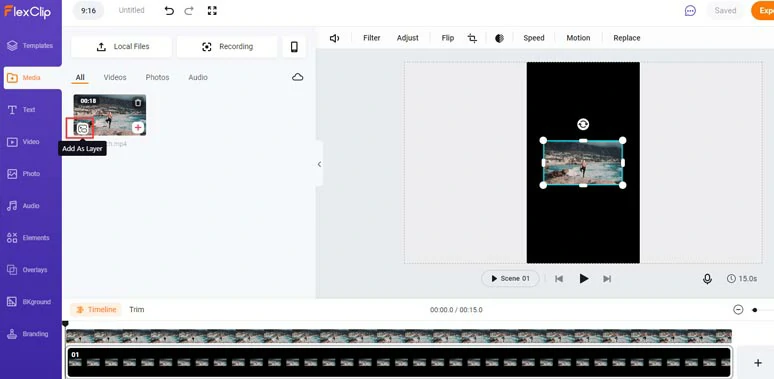Click the microphone voiceover icon
Viewport: 774px width, 379px height.
(x=707, y=279)
